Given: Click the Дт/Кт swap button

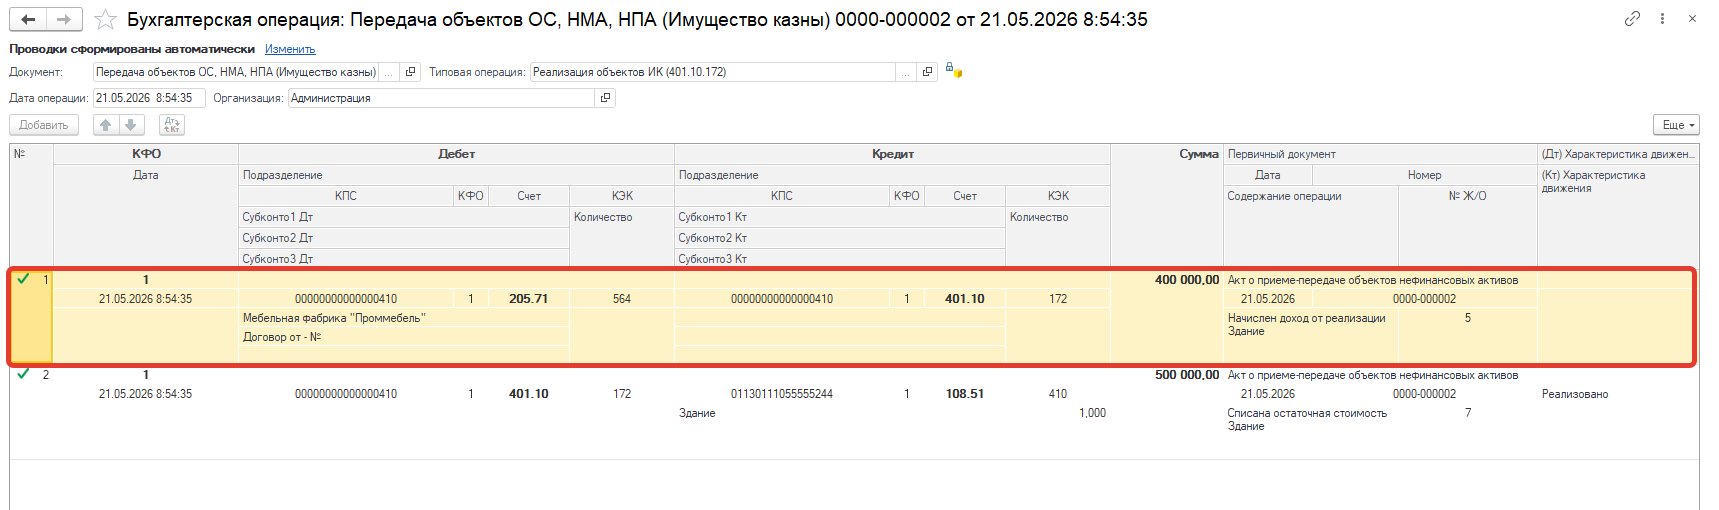Looking at the screenshot, I should click(x=172, y=125).
